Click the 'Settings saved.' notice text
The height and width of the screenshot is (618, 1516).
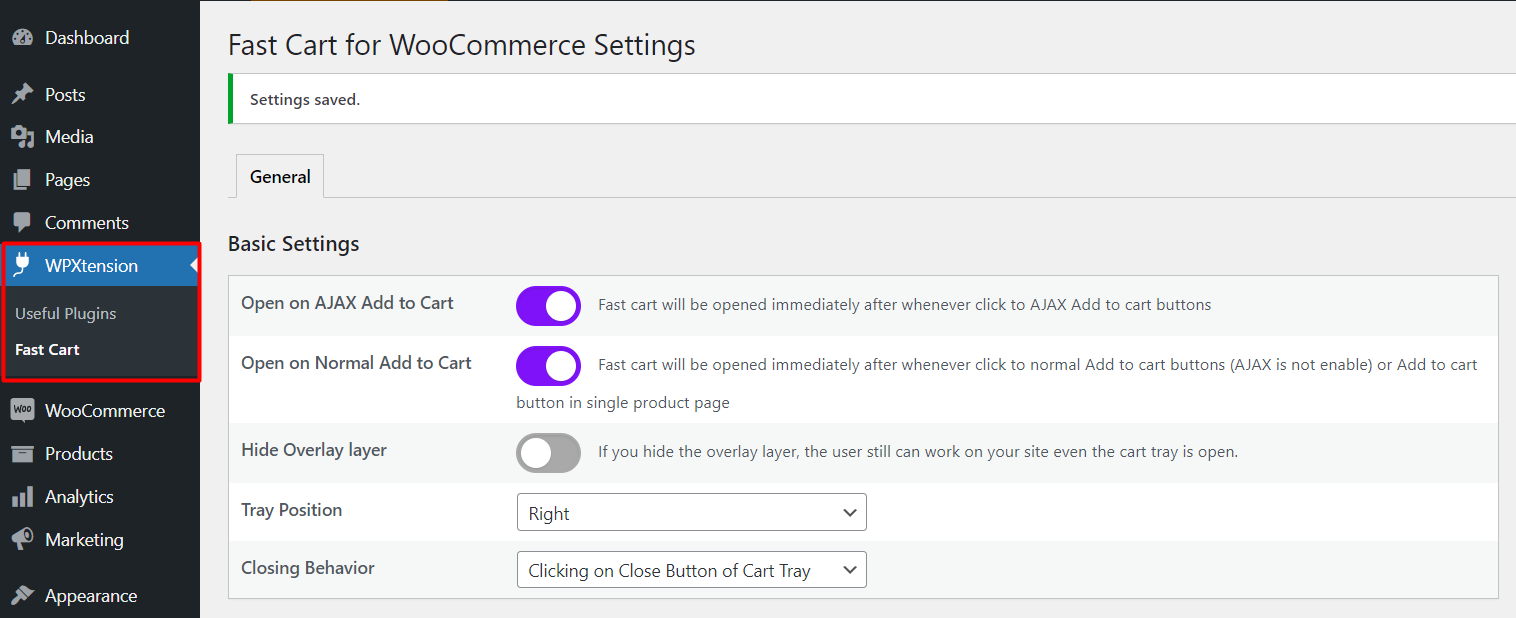(305, 99)
